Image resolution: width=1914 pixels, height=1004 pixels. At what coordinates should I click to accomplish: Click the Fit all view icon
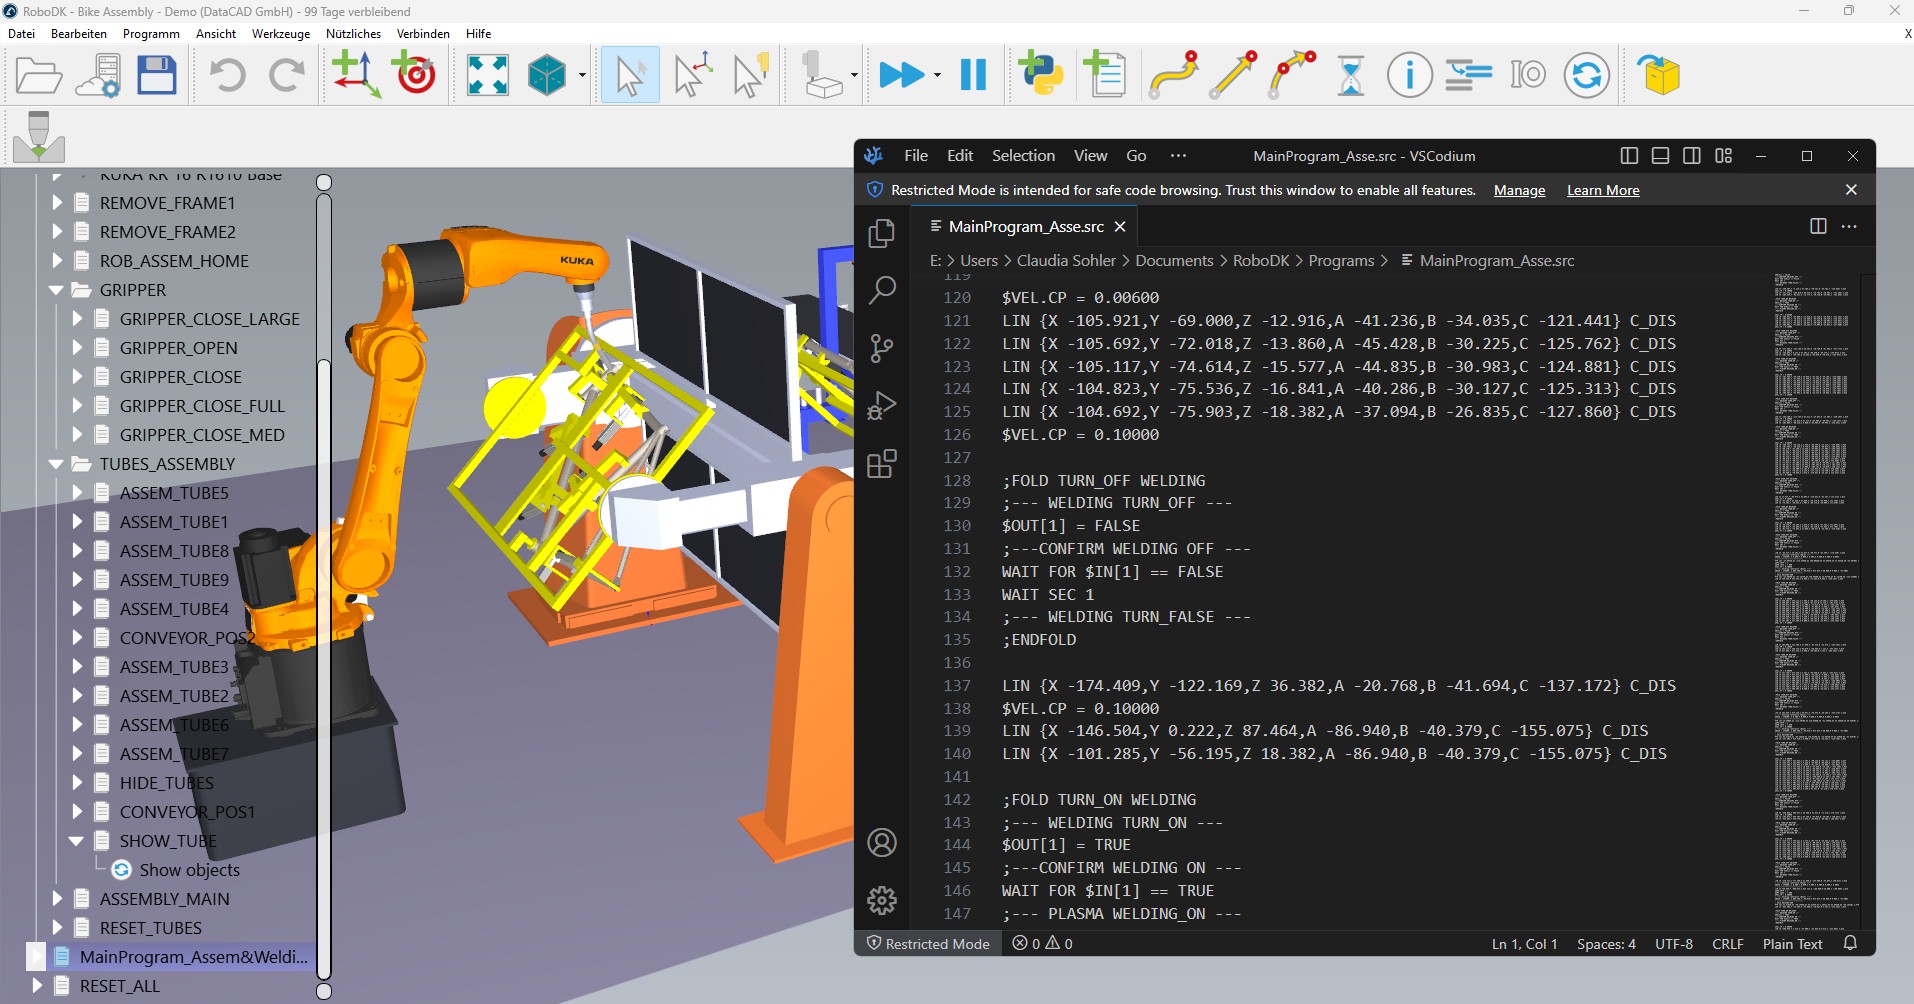click(x=488, y=76)
